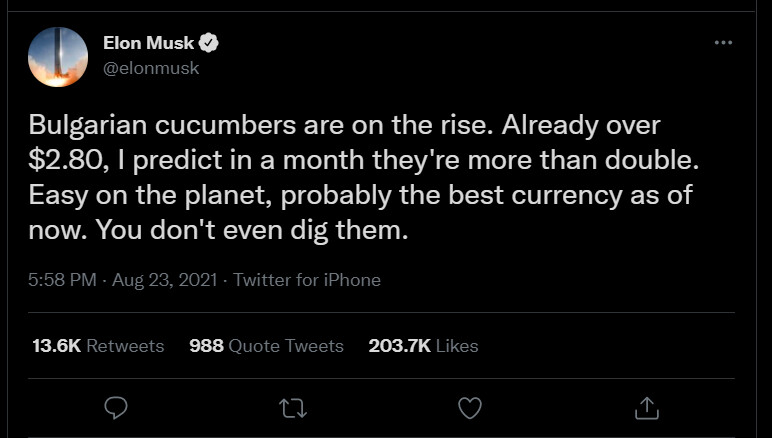View the 13.6K Retweets list
The width and height of the screenshot is (772, 438).
pyautogui.click(x=98, y=346)
